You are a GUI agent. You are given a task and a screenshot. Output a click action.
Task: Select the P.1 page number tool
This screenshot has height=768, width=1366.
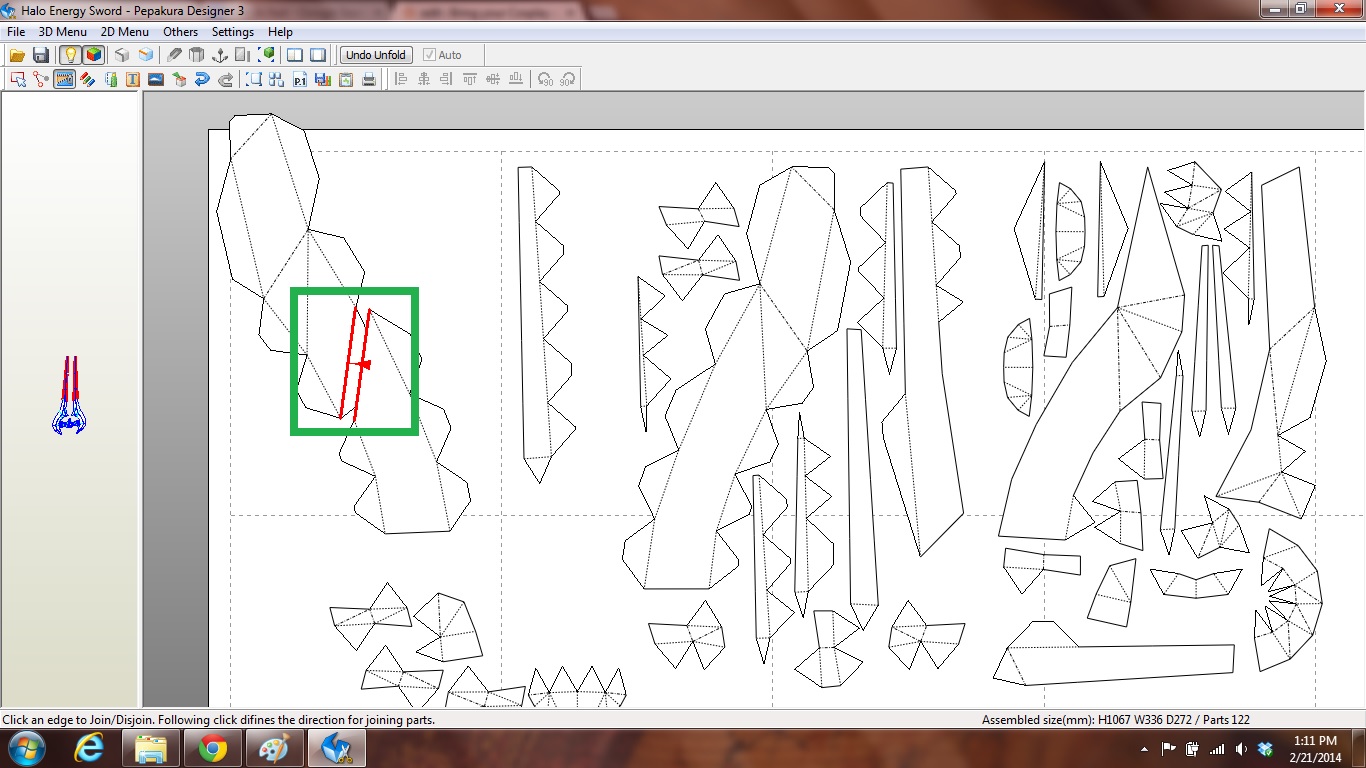tap(300, 79)
